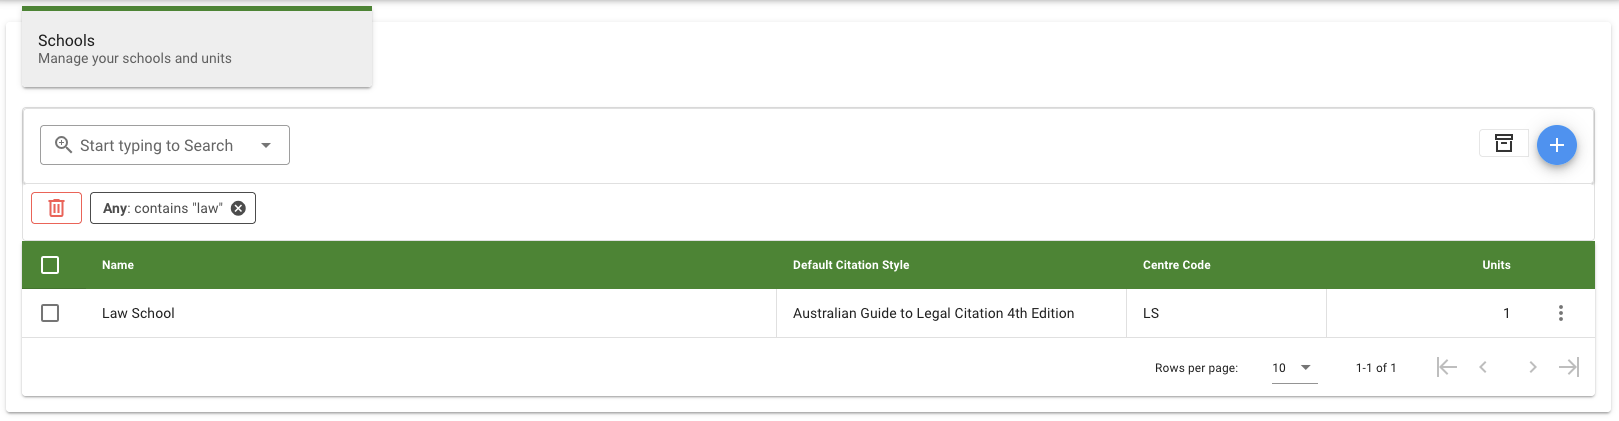Click next page chevron
The width and height of the screenshot is (1619, 421).
point(1532,367)
